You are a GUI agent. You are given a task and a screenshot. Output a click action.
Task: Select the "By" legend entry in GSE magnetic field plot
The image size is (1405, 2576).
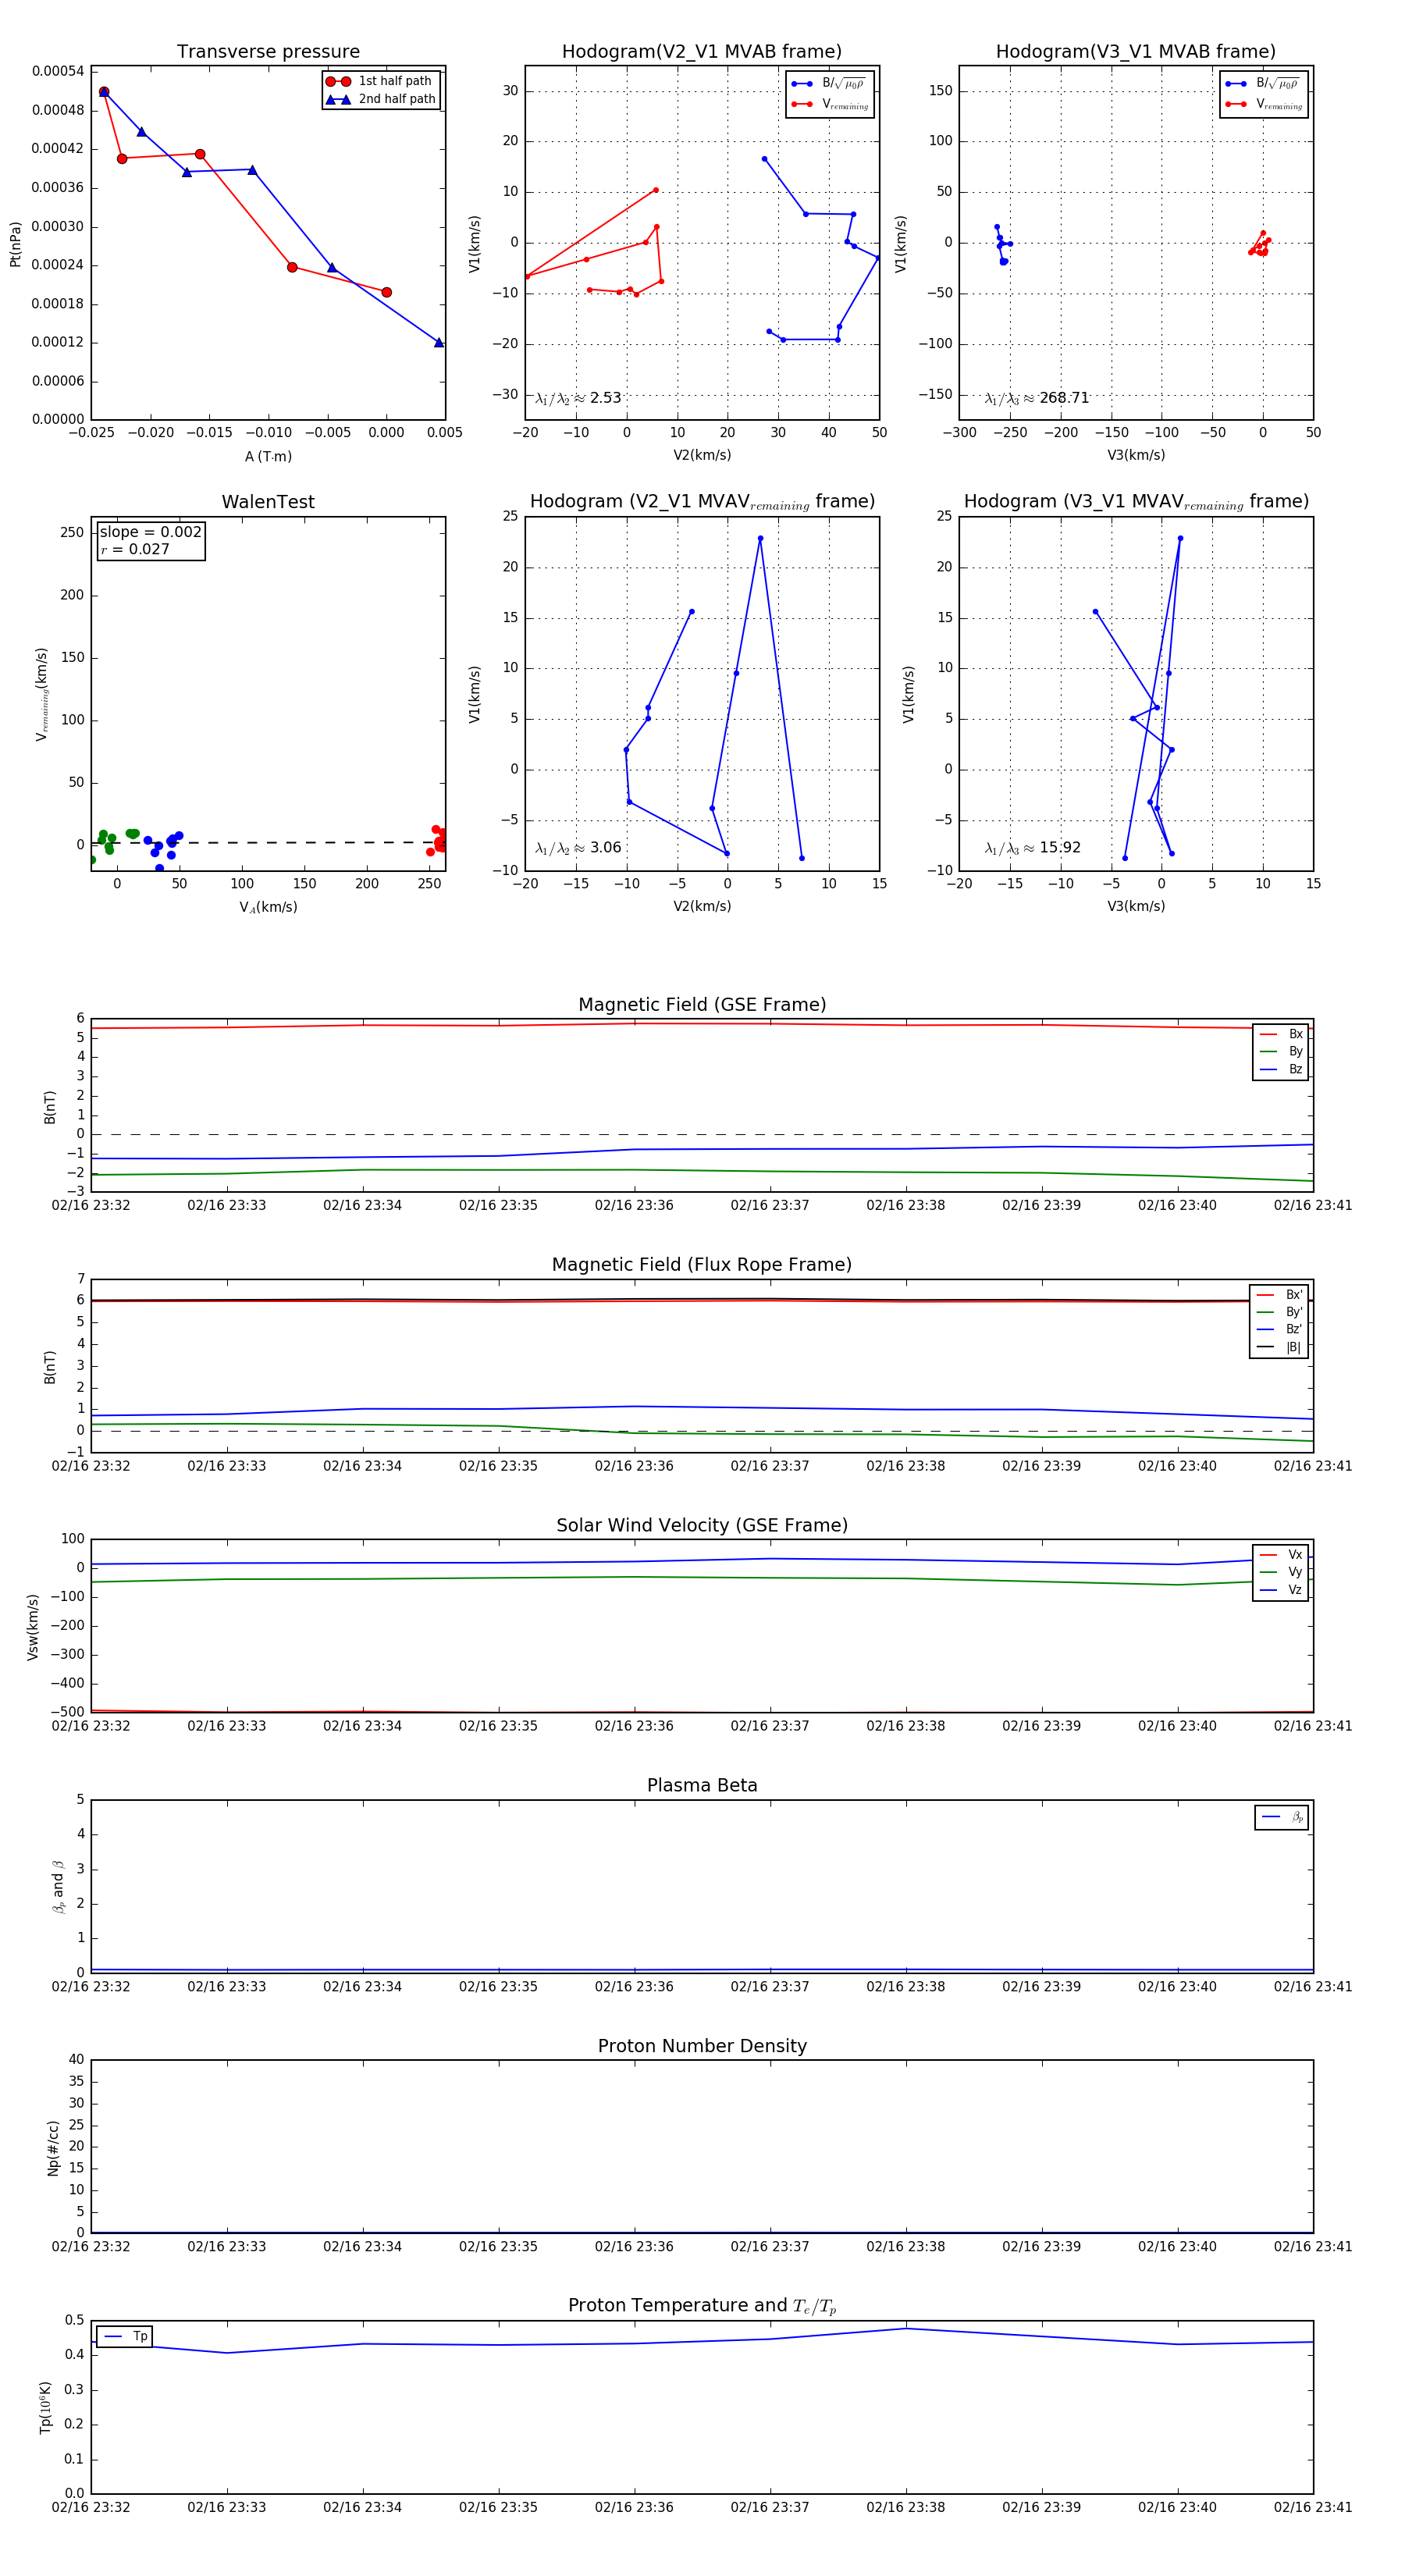pos(1281,1052)
